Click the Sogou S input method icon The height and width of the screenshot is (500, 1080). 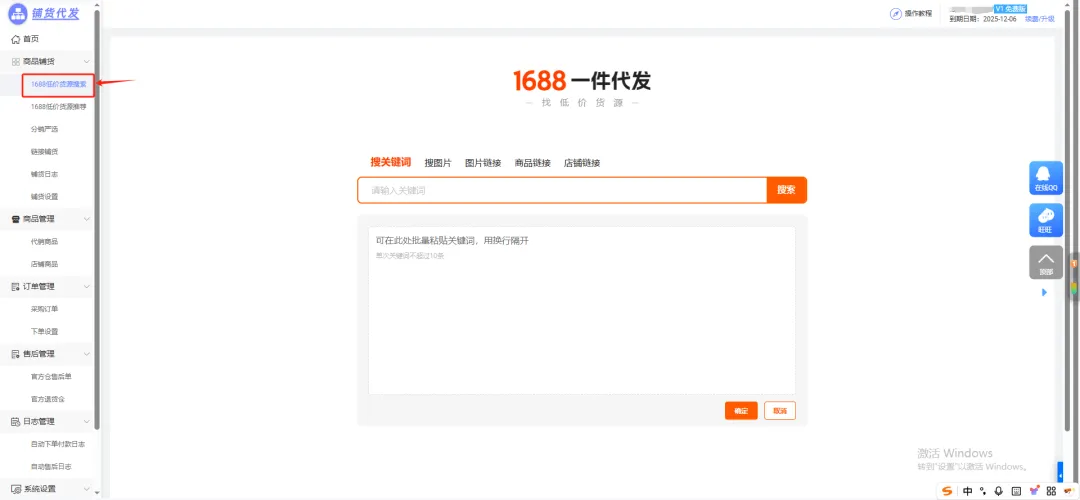pos(948,491)
